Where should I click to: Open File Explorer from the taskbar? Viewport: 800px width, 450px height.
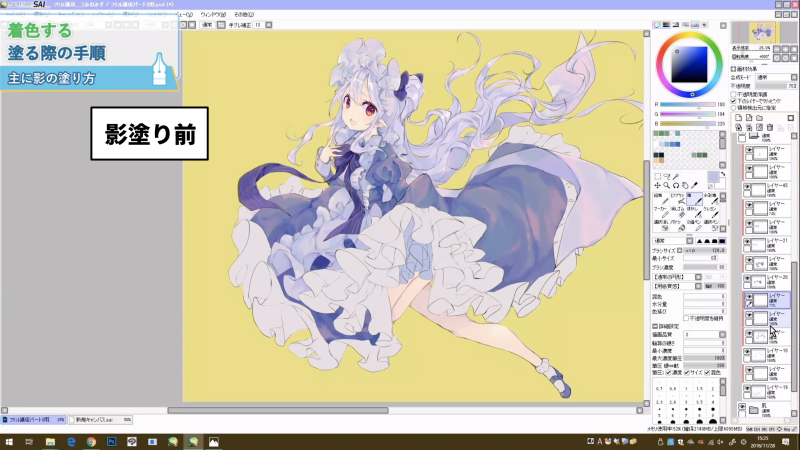50,442
